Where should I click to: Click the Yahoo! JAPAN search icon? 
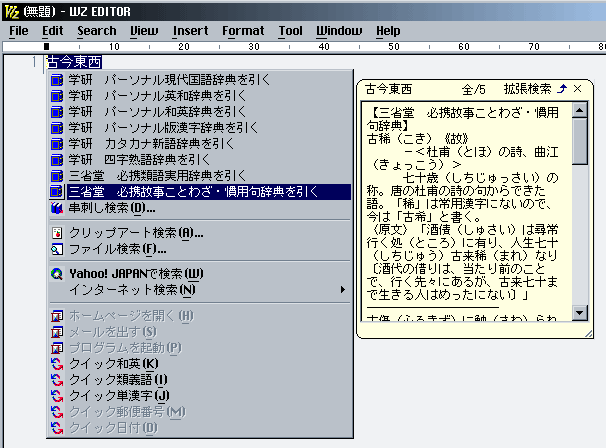tap(57, 274)
